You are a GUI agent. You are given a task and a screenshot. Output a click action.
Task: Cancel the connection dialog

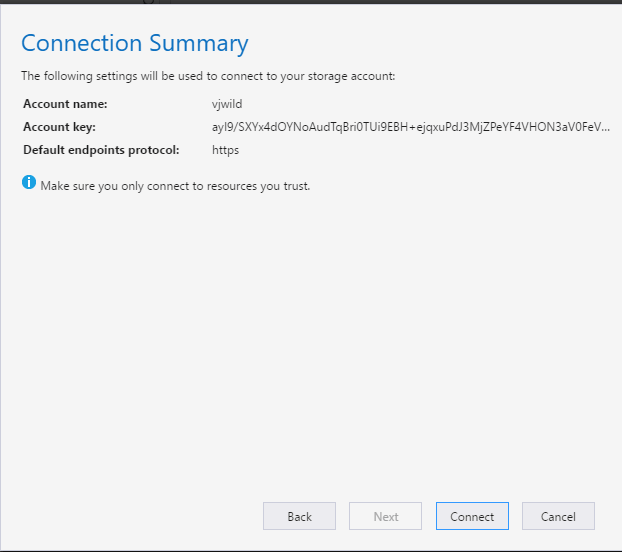pyautogui.click(x=558, y=516)
